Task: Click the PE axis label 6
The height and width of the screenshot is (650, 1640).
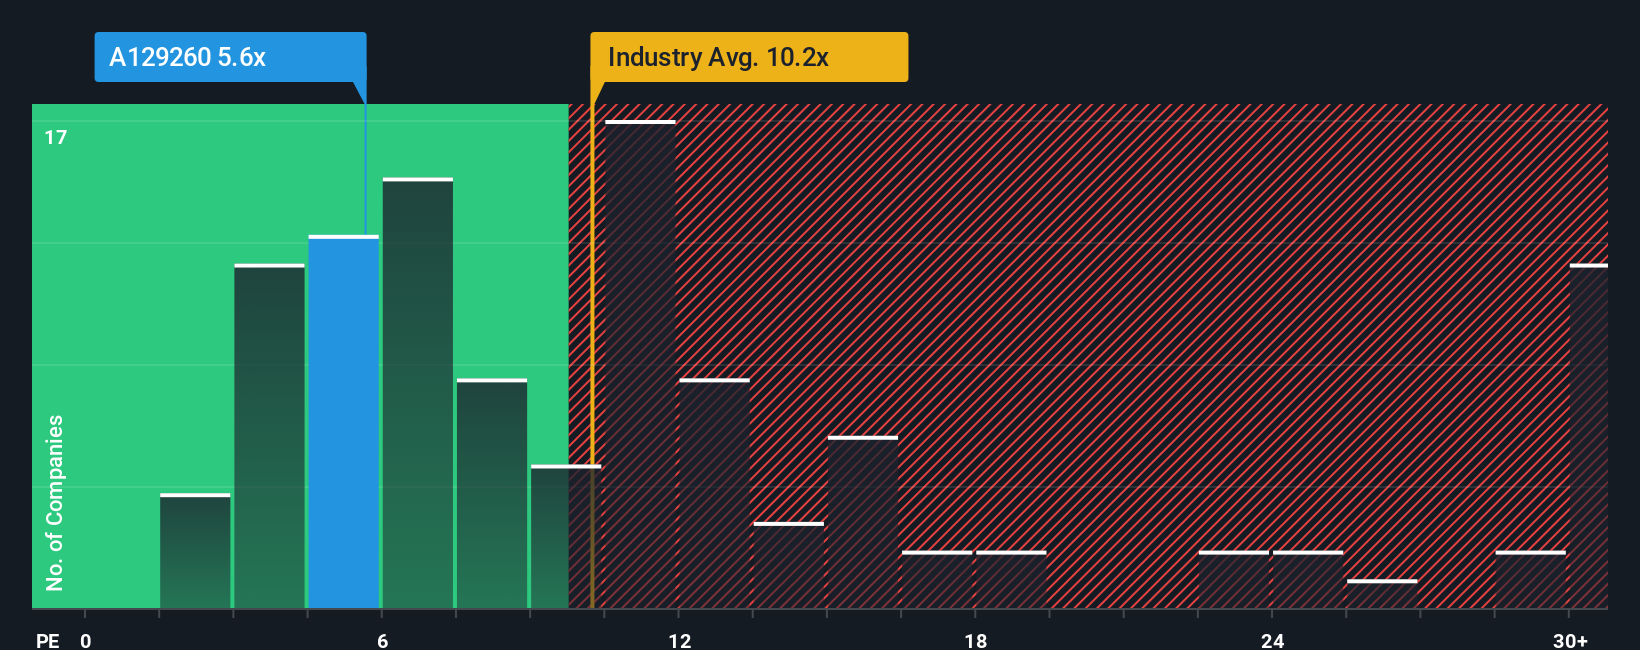Action: (x=383, y=640)
